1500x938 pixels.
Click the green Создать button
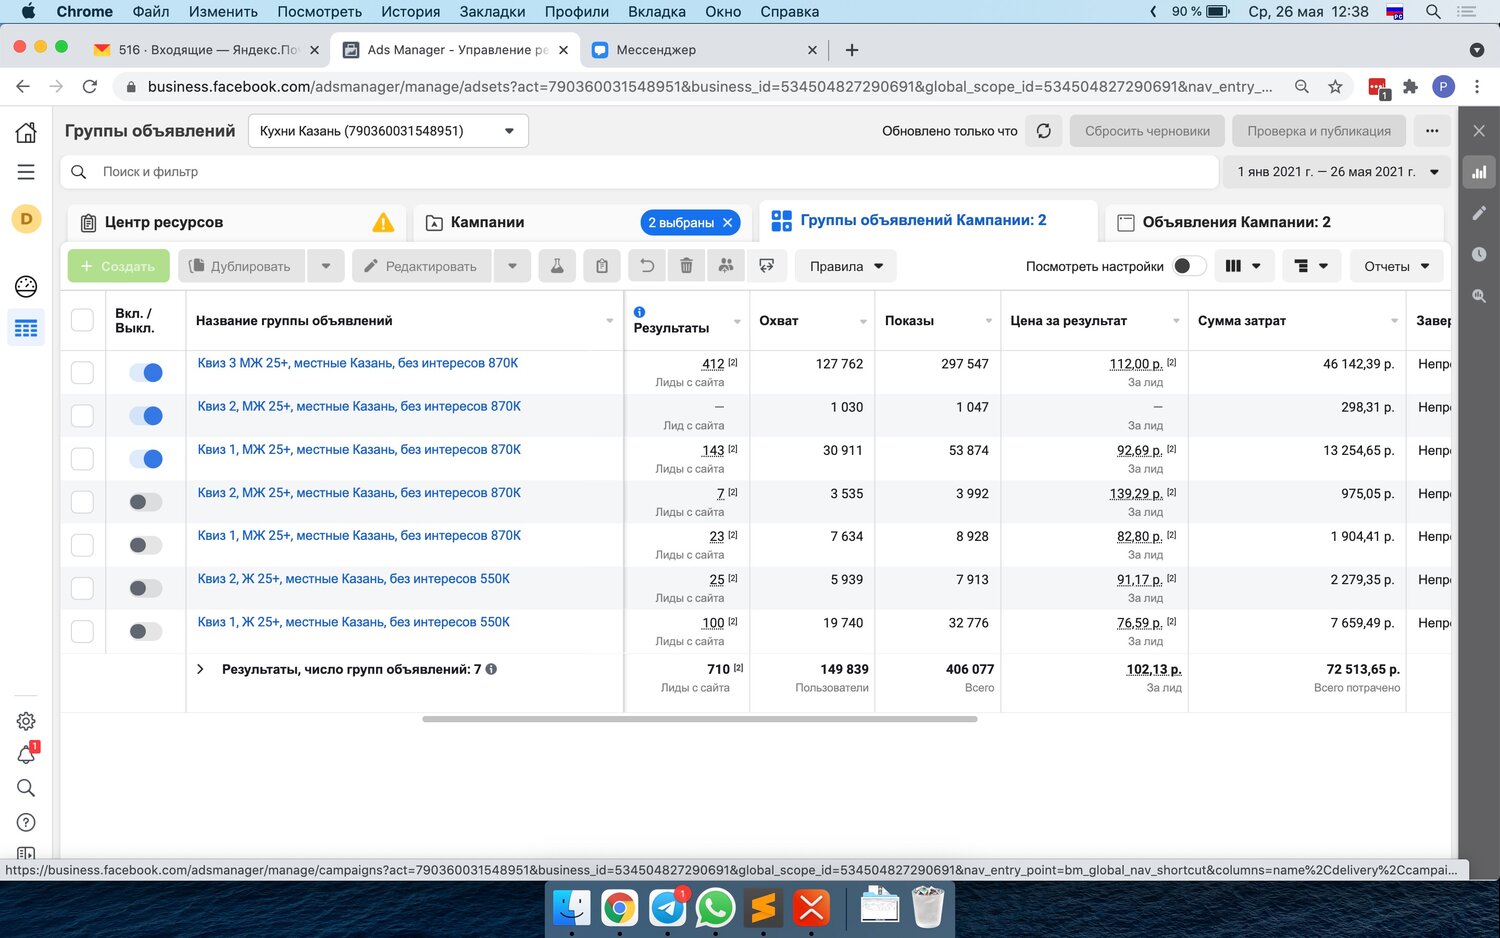point(119,266)
